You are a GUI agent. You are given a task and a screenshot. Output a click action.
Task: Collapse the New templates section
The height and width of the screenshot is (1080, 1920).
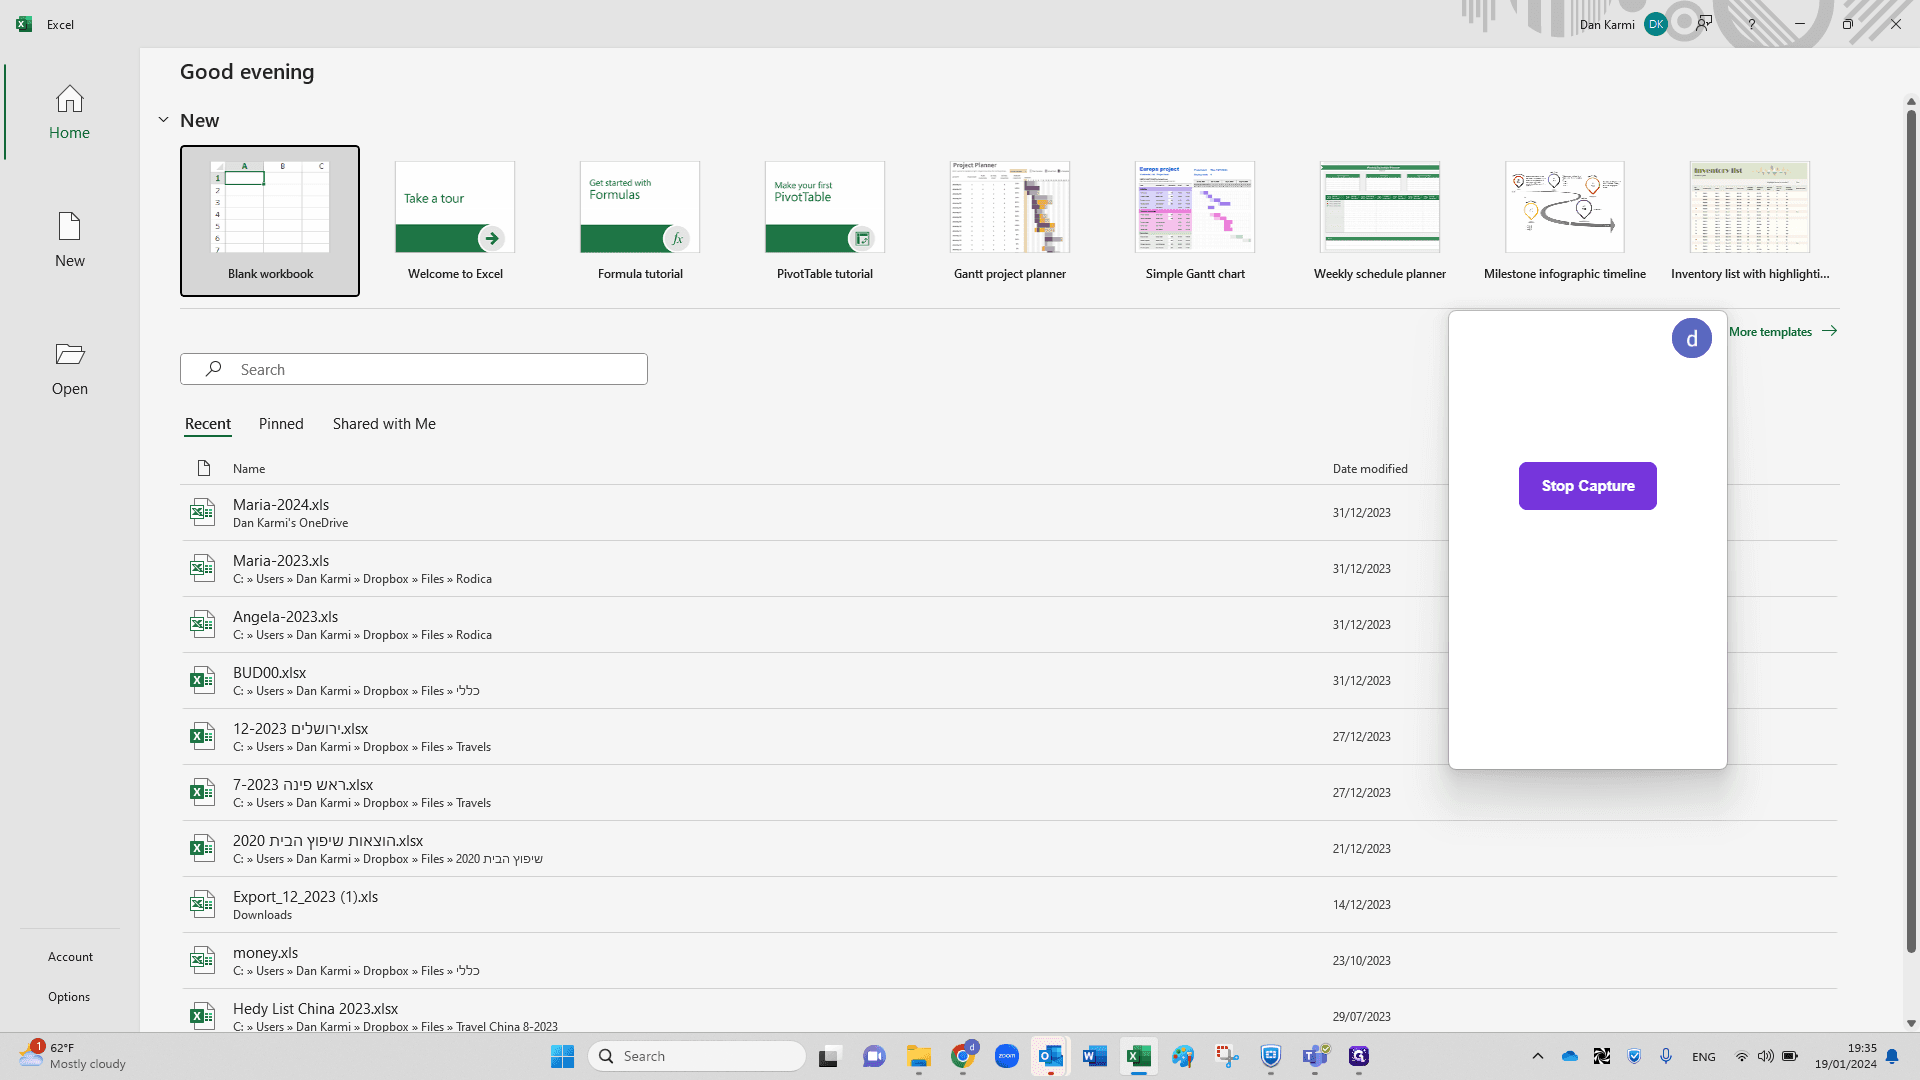pyautogui.click(x=163, y=120)
